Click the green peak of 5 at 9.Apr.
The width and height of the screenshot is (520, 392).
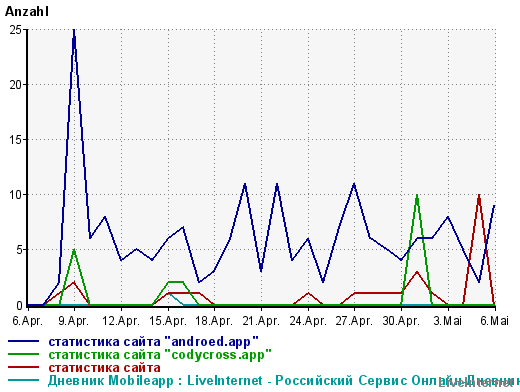[74, 251]
